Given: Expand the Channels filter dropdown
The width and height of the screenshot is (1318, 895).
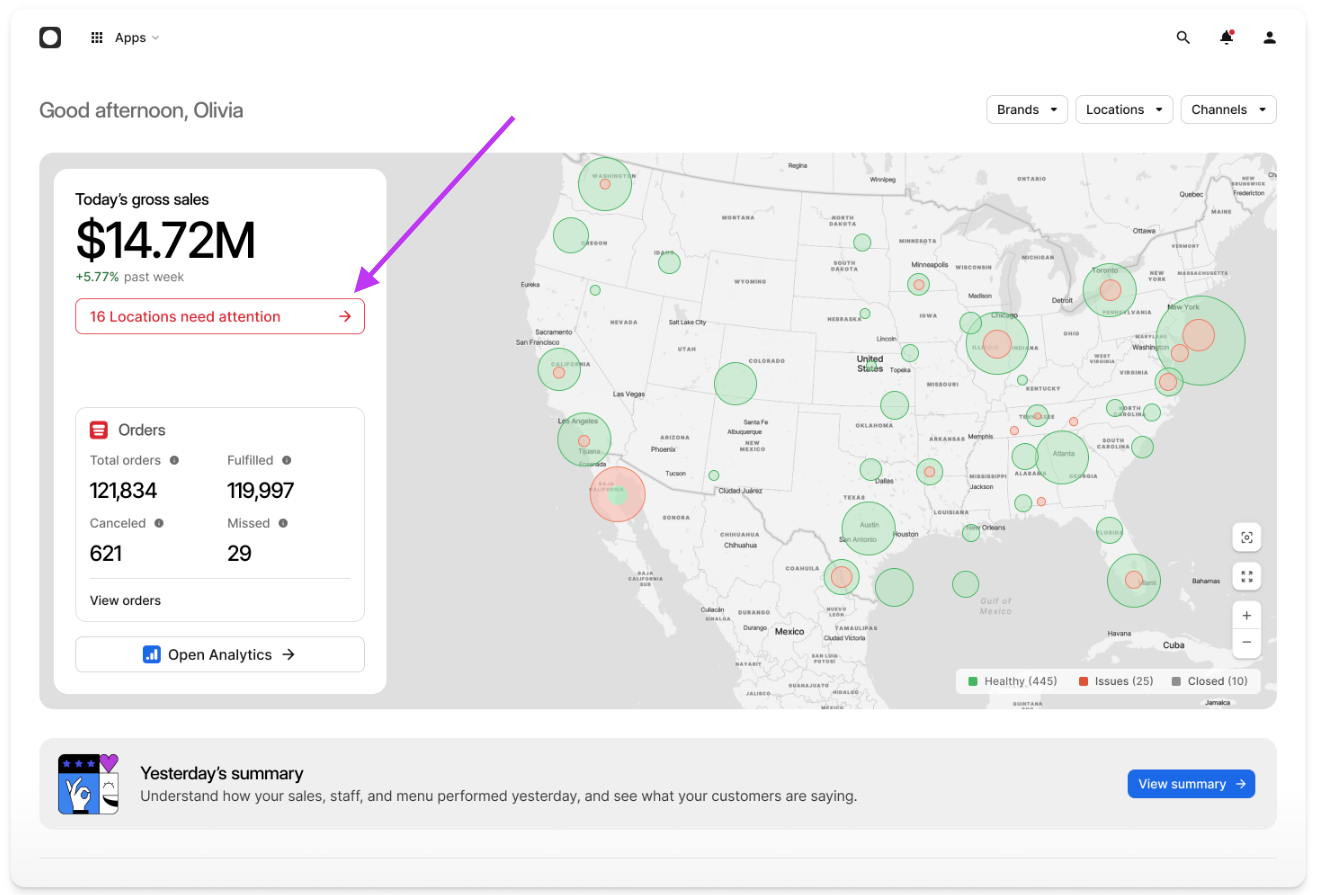Looking at the screenshot, I should coord(1228,110).
